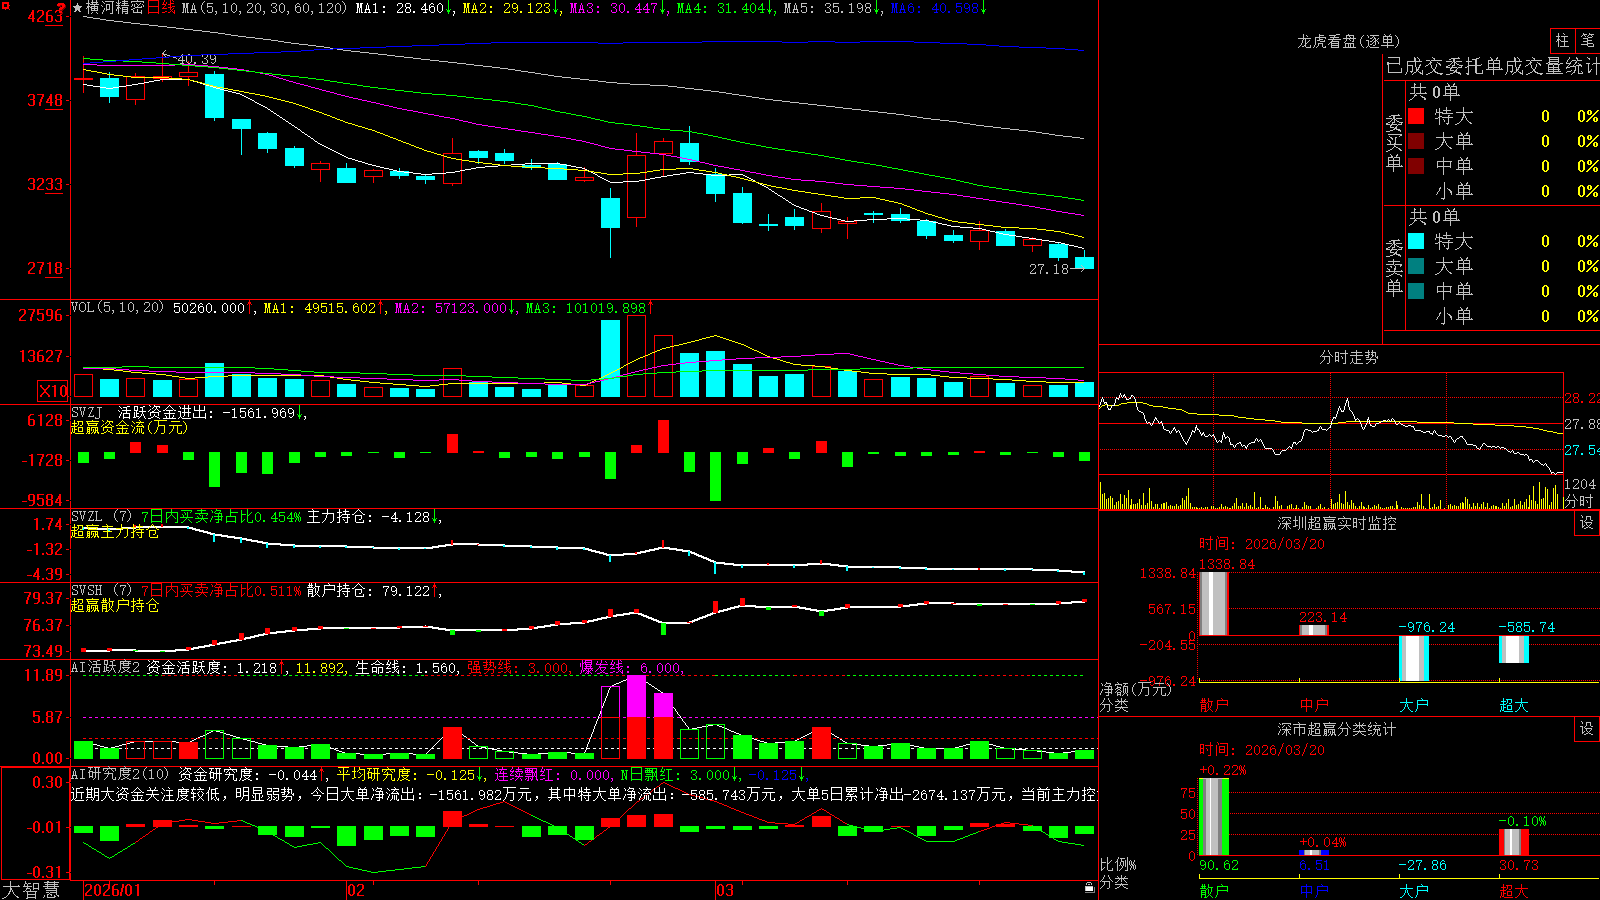Screen dimensions: 1600x900
Task: Click the dark red 中单 buy-order swatch
Action: [1416, 165]
